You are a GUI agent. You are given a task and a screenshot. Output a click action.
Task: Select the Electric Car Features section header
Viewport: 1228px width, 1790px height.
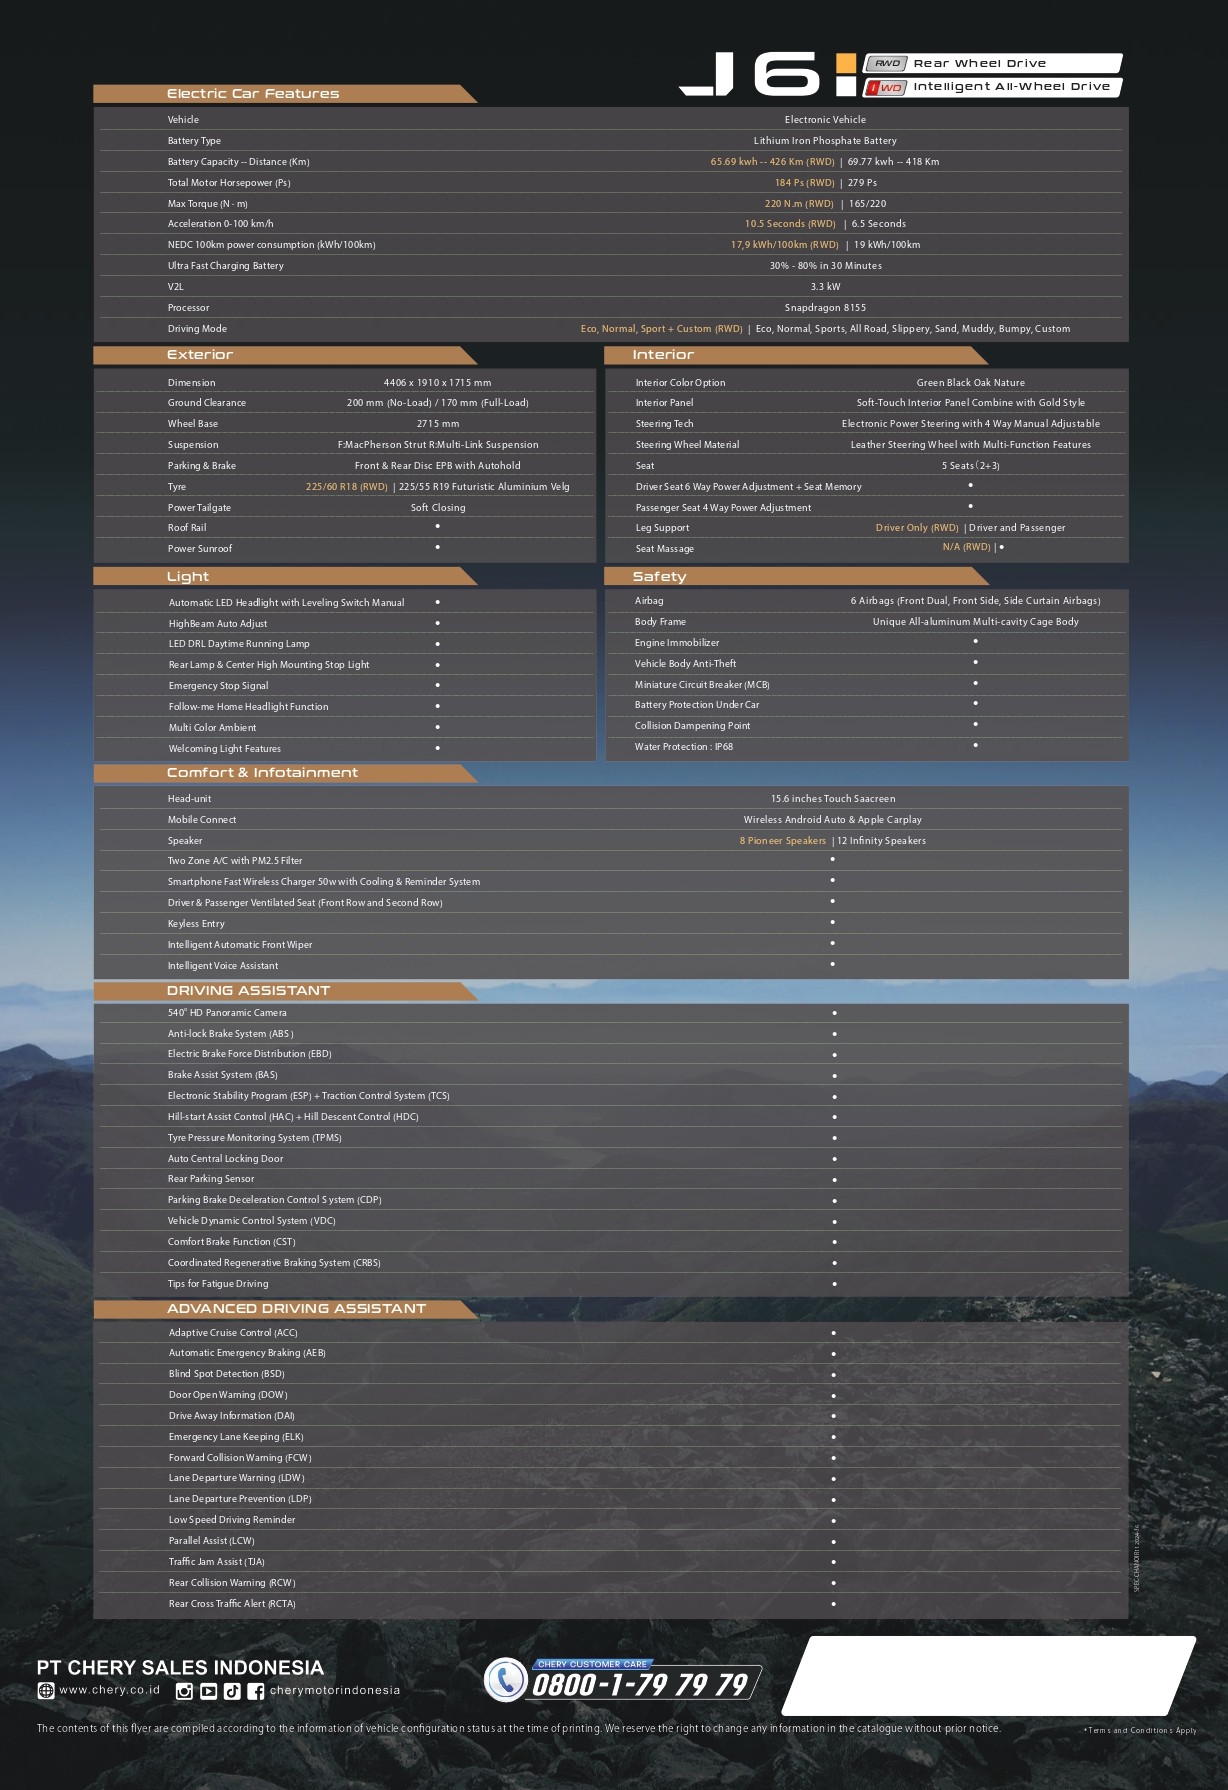coord(253,94)
